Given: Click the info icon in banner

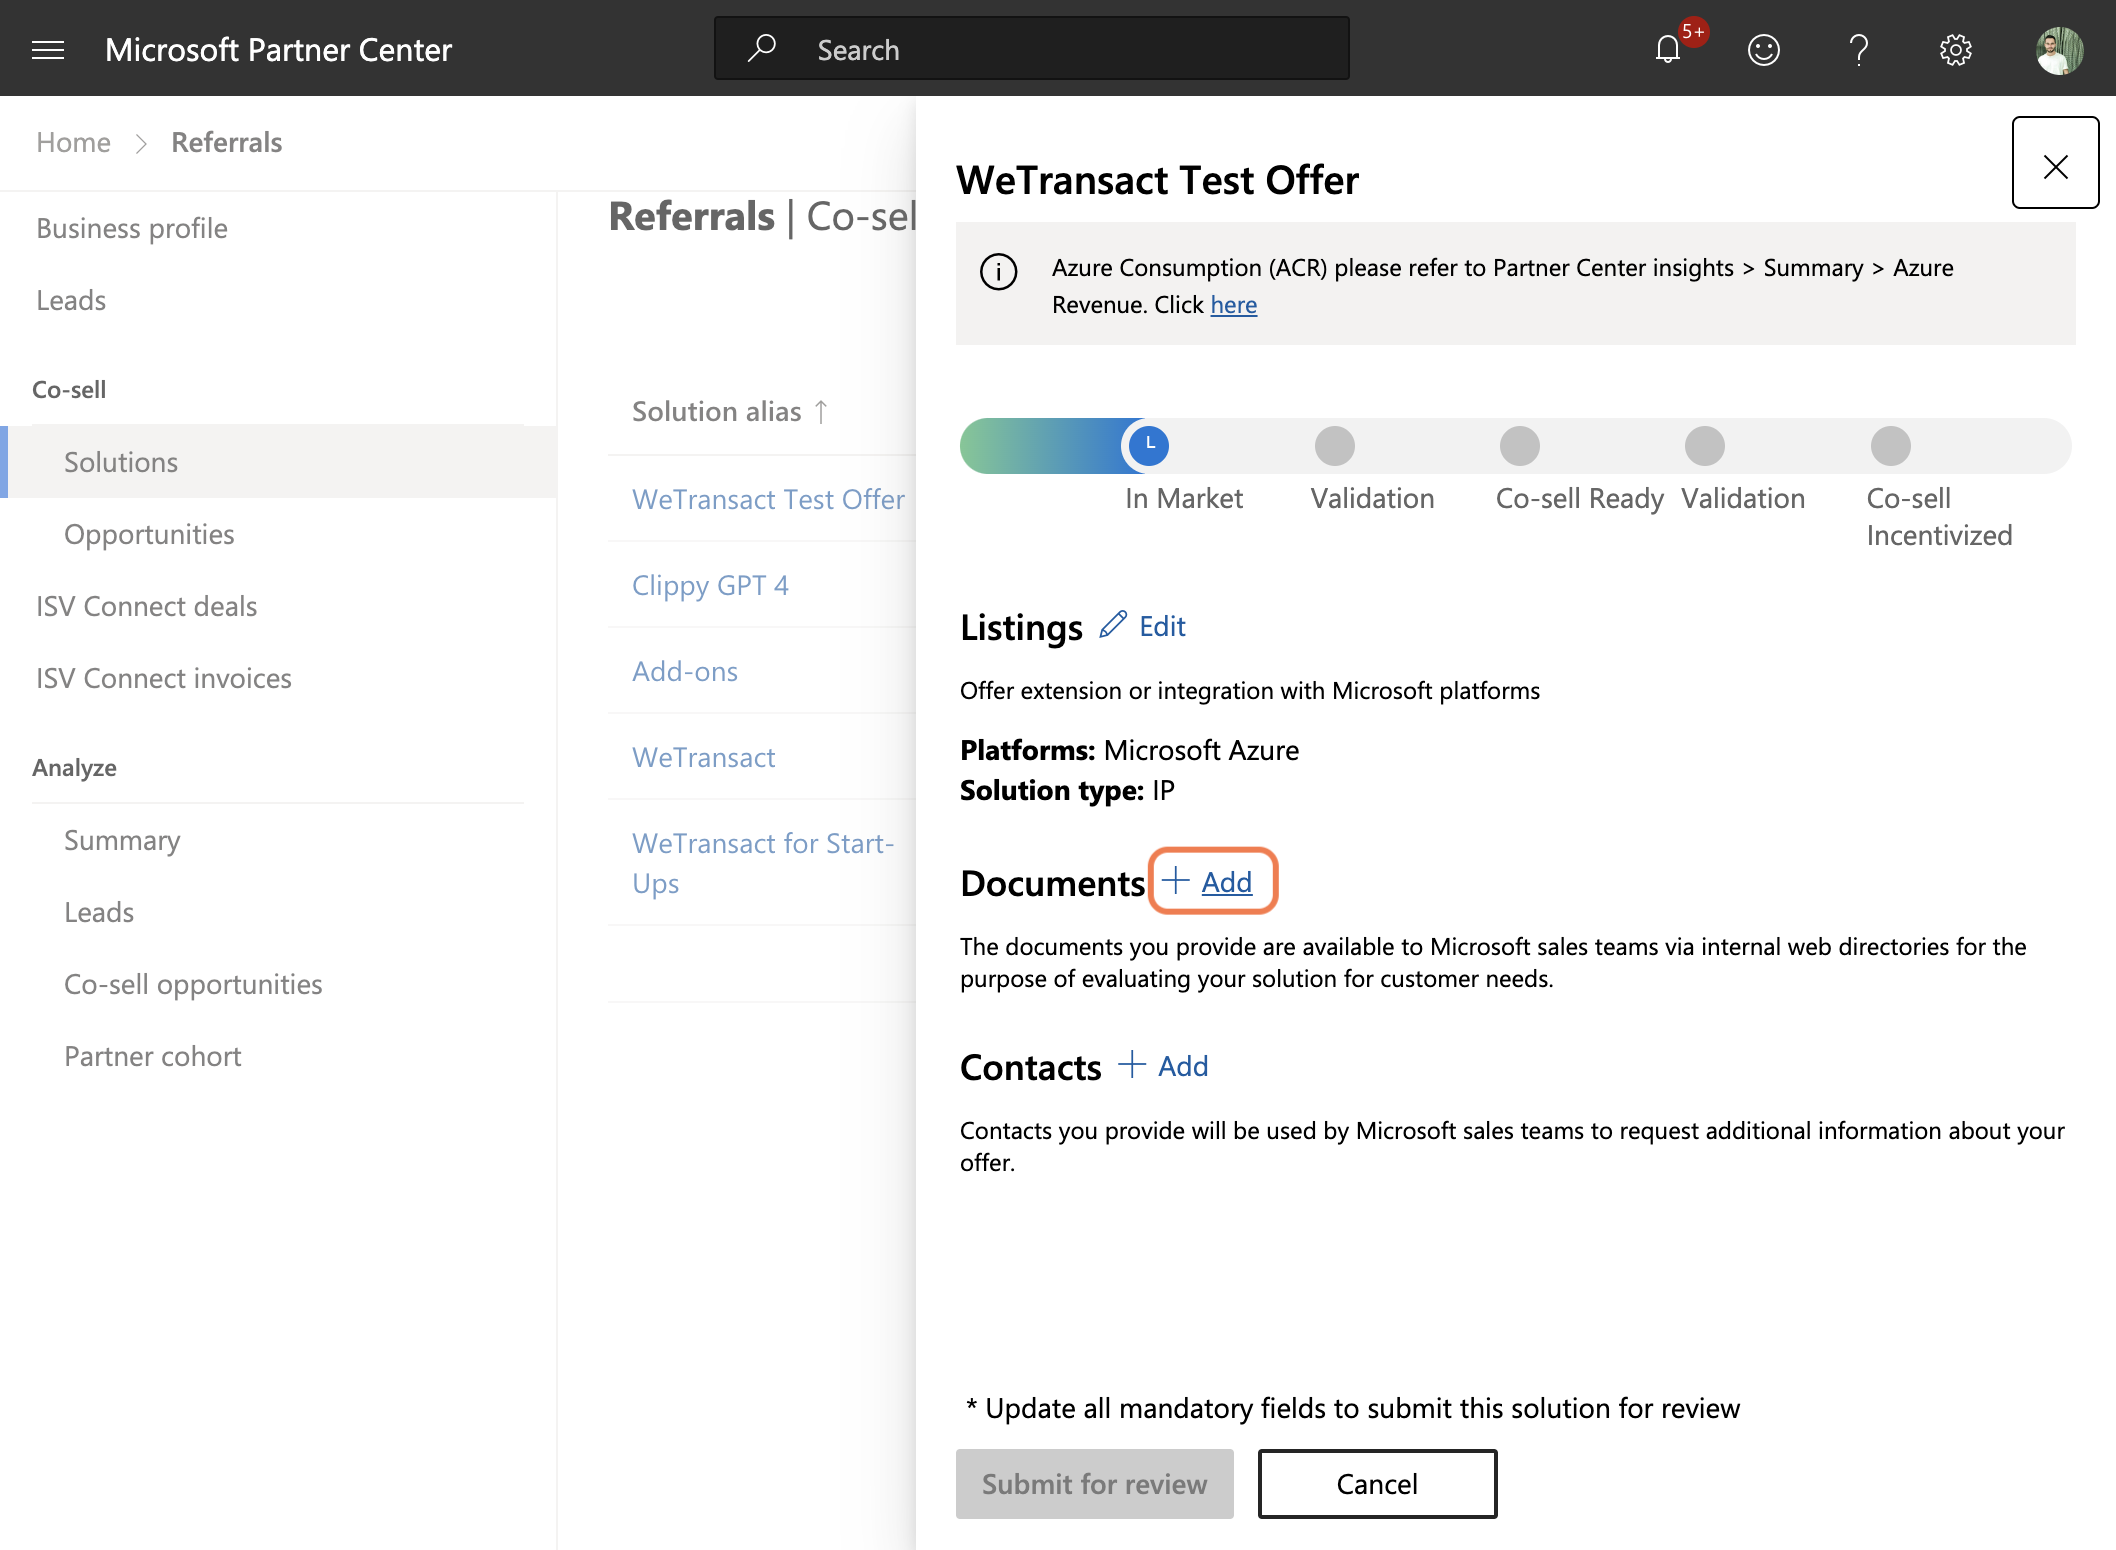Looking at the screenshot, I should [999, 271].
